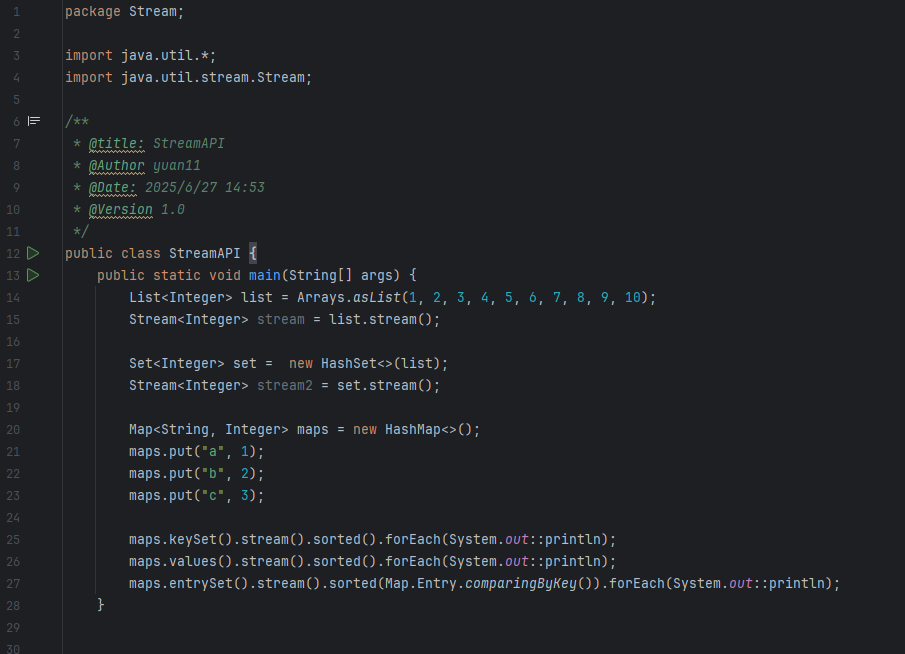The width and height of the screenshot is (905, 654).
Task: Click the import java.util.* line
Action: pos(140,55)
